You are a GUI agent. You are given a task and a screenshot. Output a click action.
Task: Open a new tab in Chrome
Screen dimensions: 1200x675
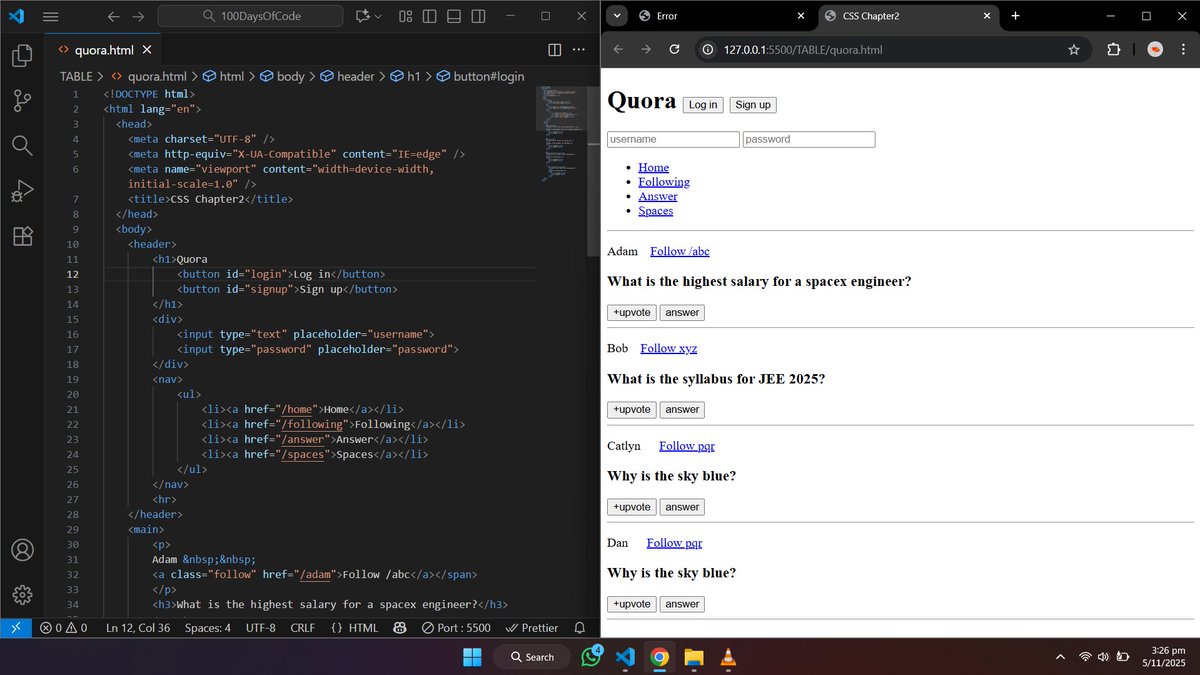1015,15
